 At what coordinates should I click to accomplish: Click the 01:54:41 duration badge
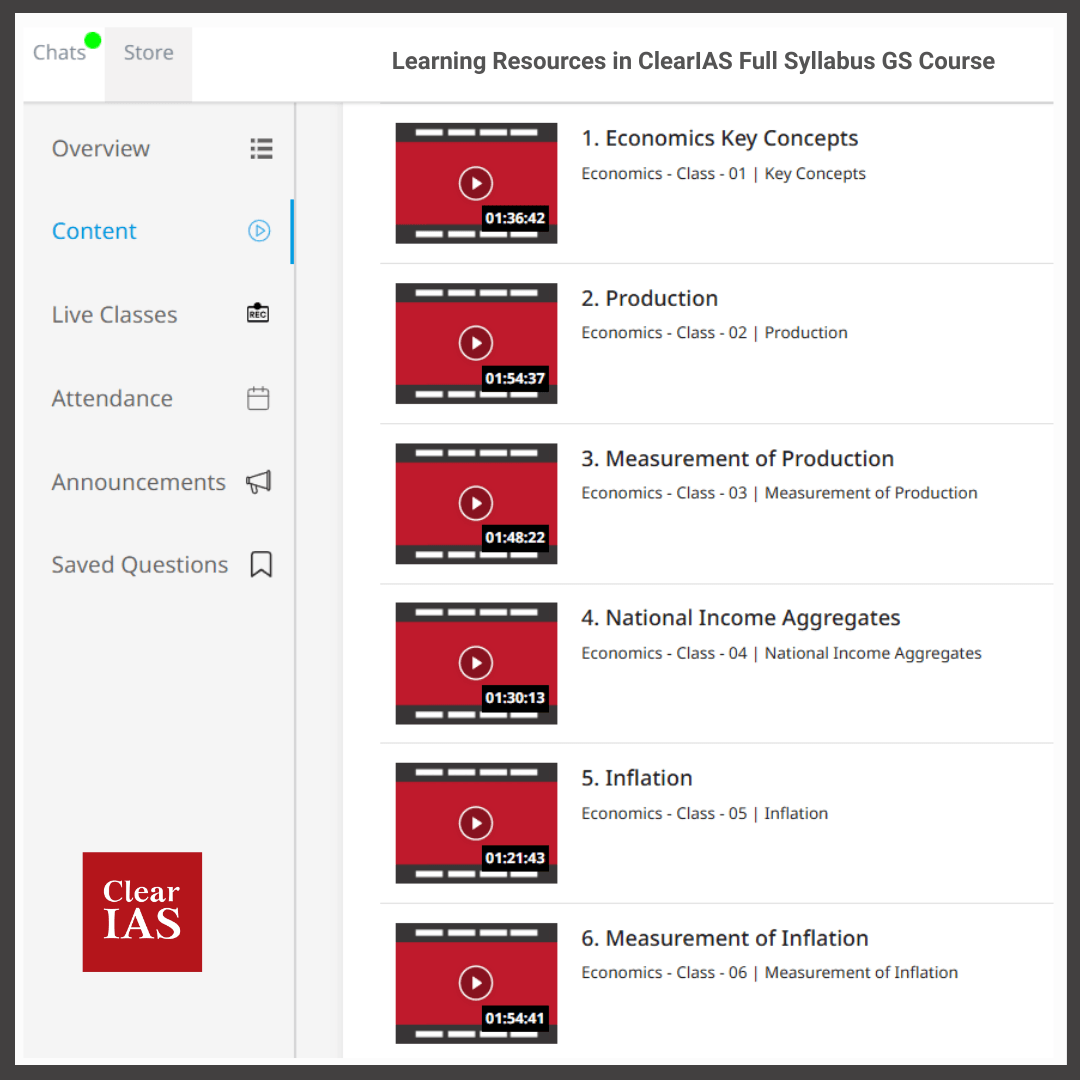[515, 1018]
